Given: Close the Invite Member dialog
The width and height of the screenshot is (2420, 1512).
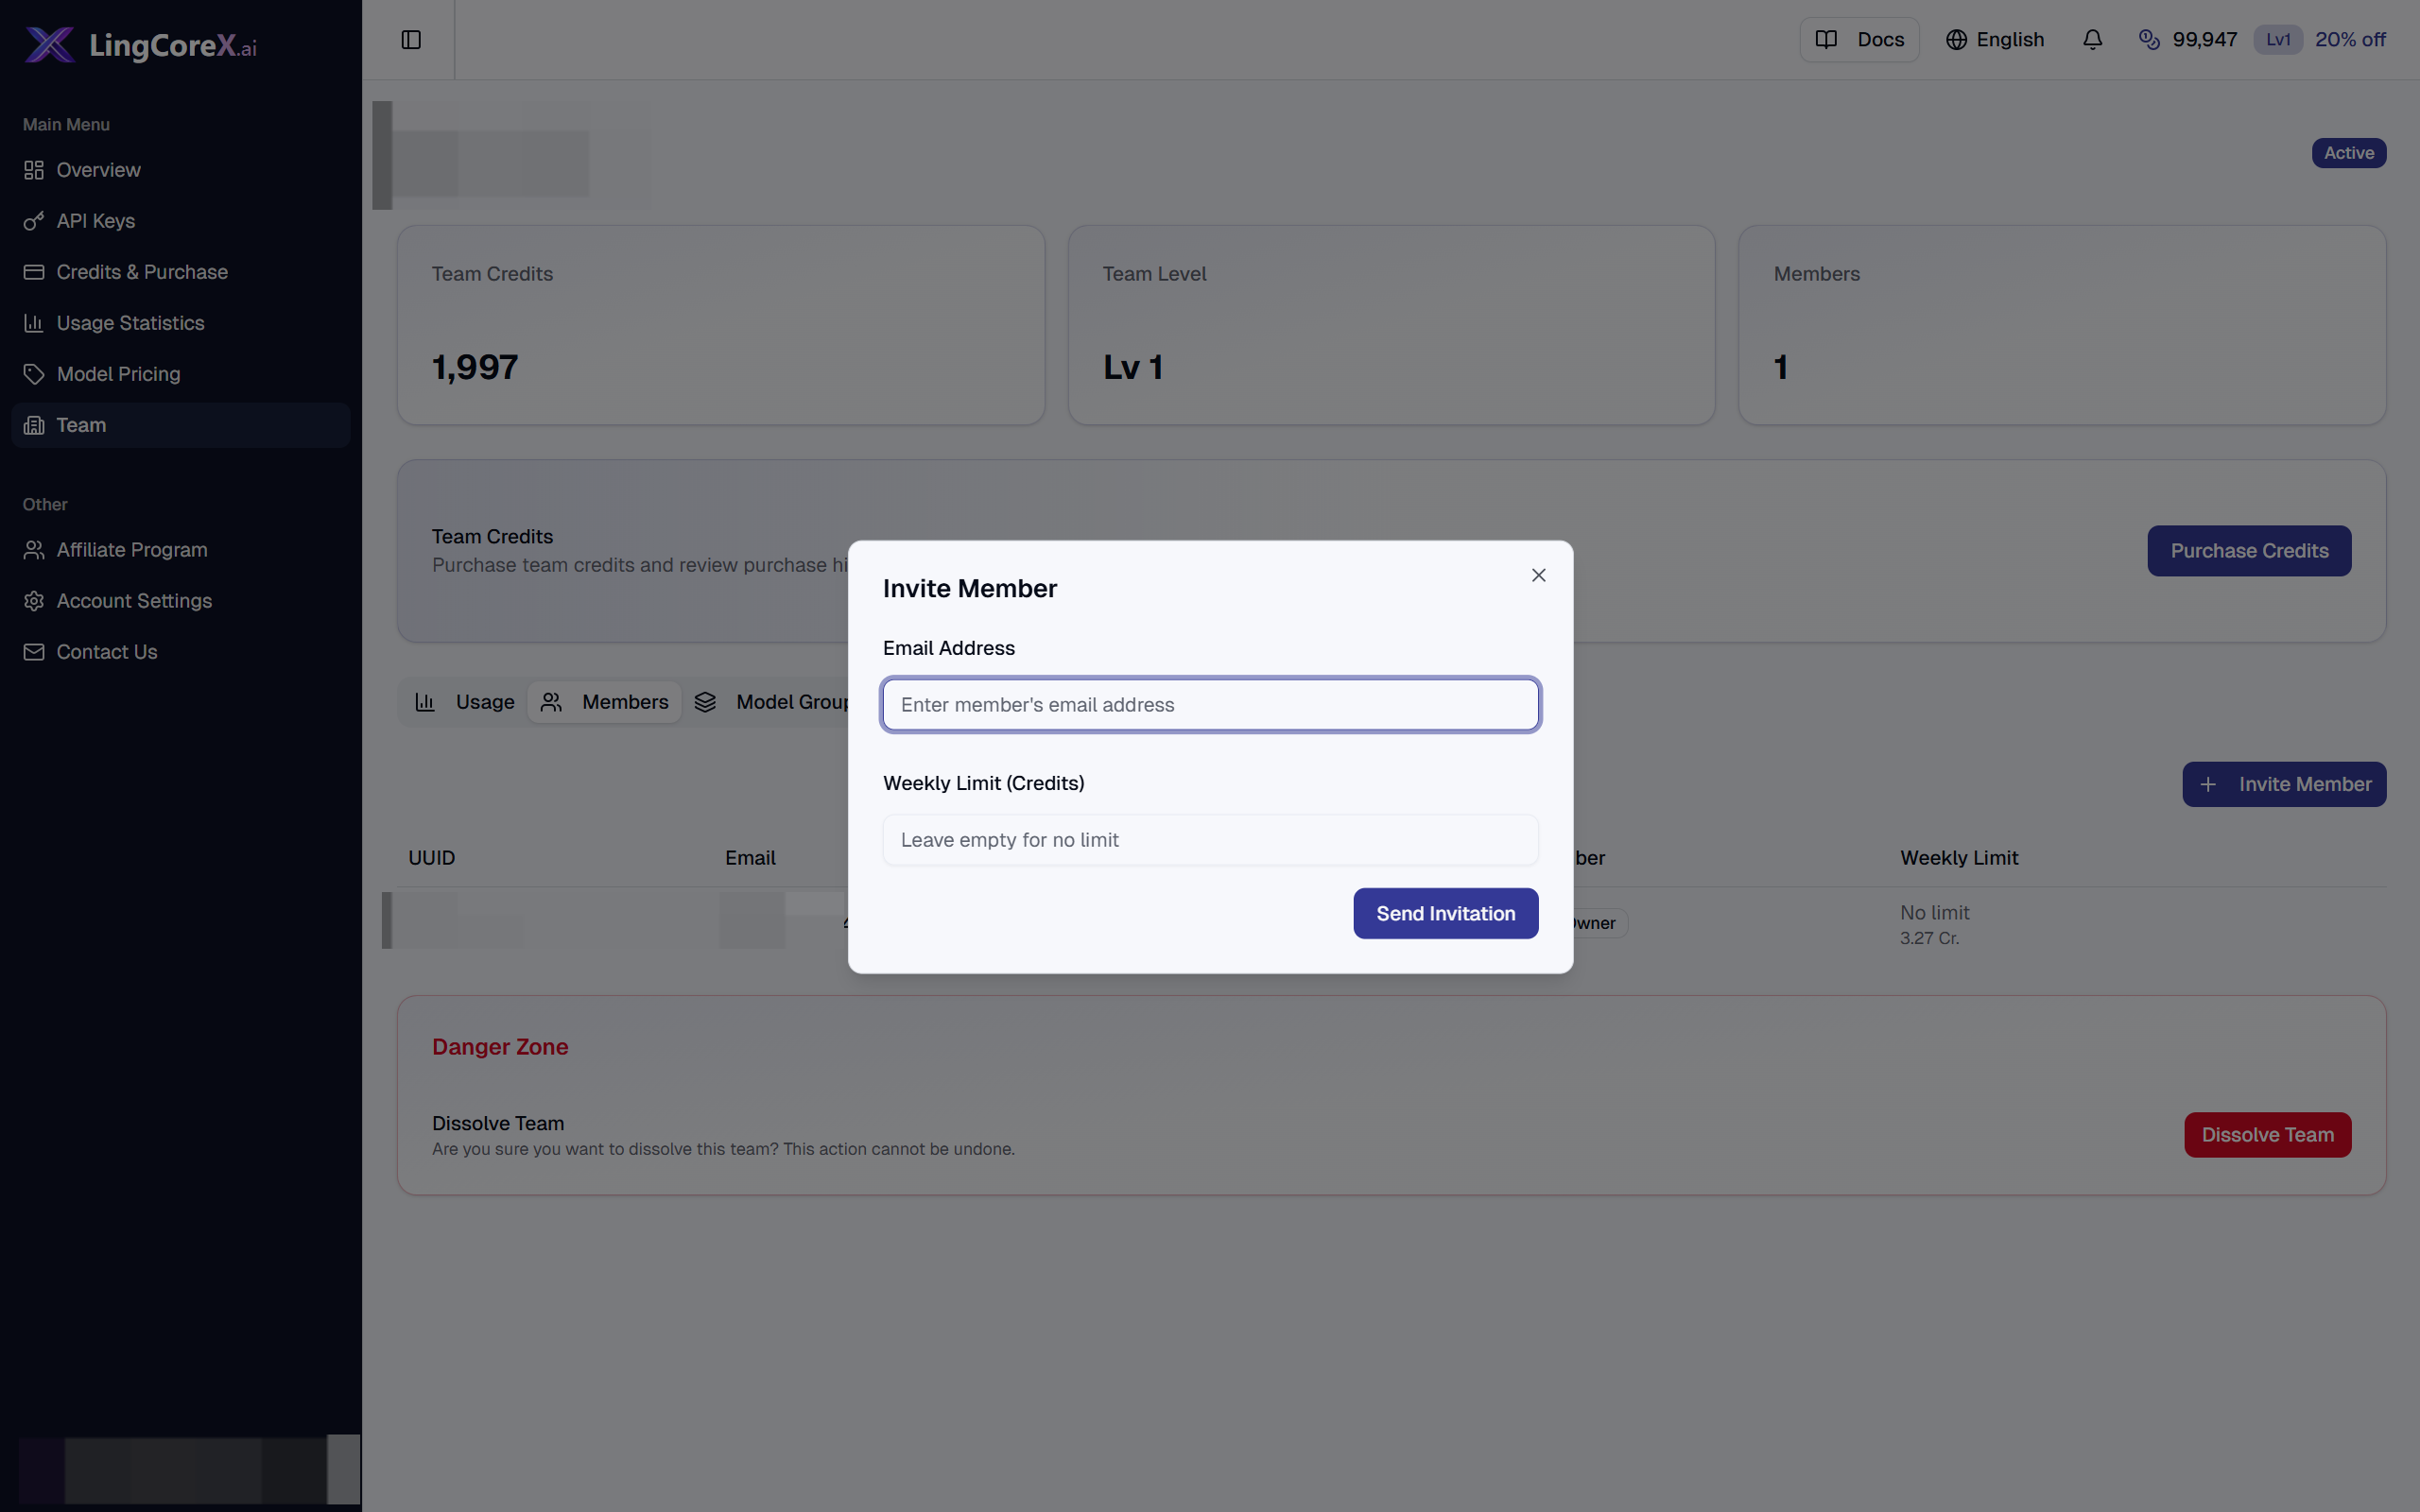Looking at the screenshot, I should [x=1538, y=575].
